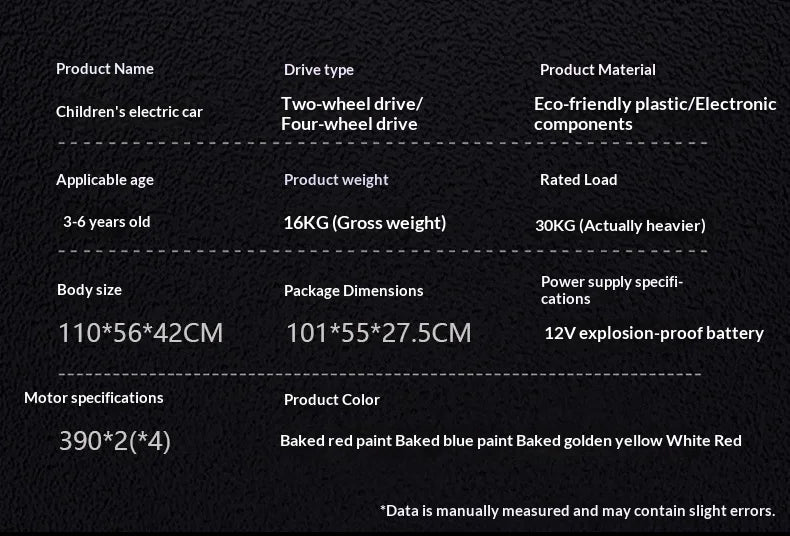Click the 'Rated Load' label

pos(579,180)
